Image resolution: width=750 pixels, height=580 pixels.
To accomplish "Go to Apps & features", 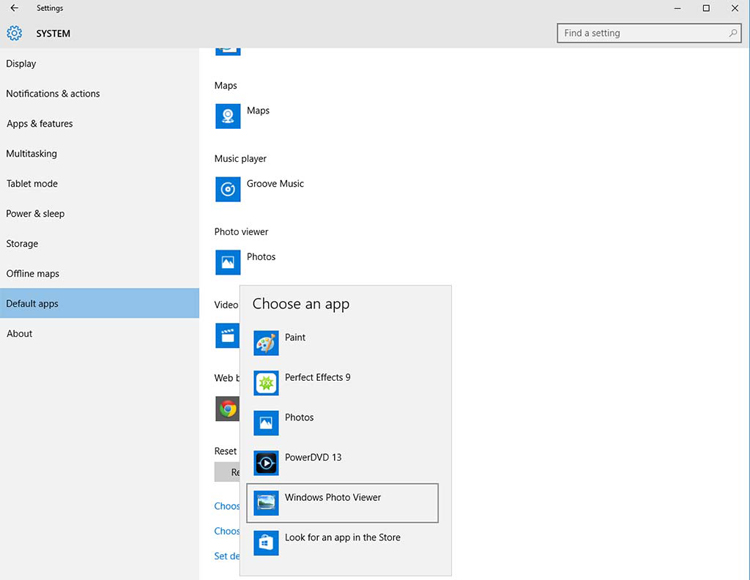I will click(99, 123).
